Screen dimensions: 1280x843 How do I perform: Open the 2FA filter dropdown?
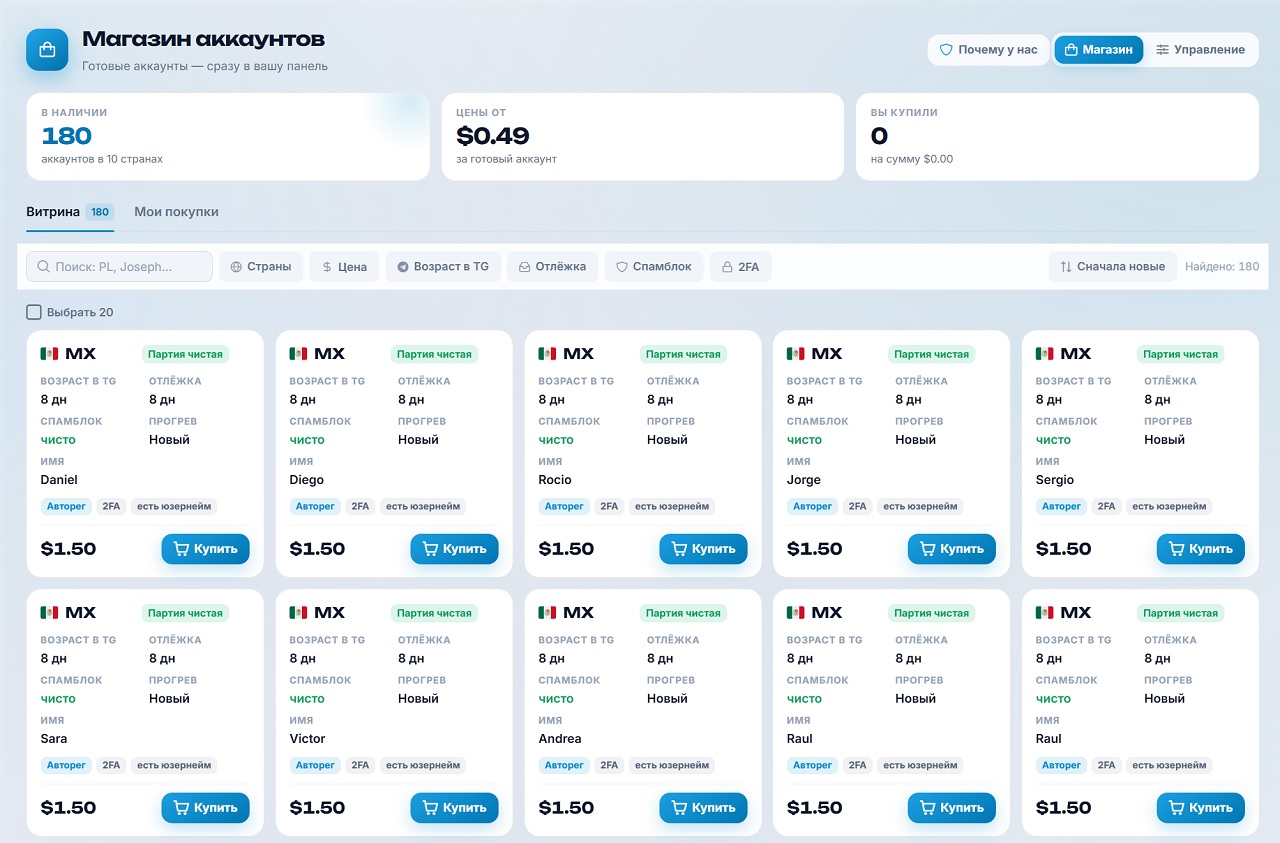(x=741, y=267)
